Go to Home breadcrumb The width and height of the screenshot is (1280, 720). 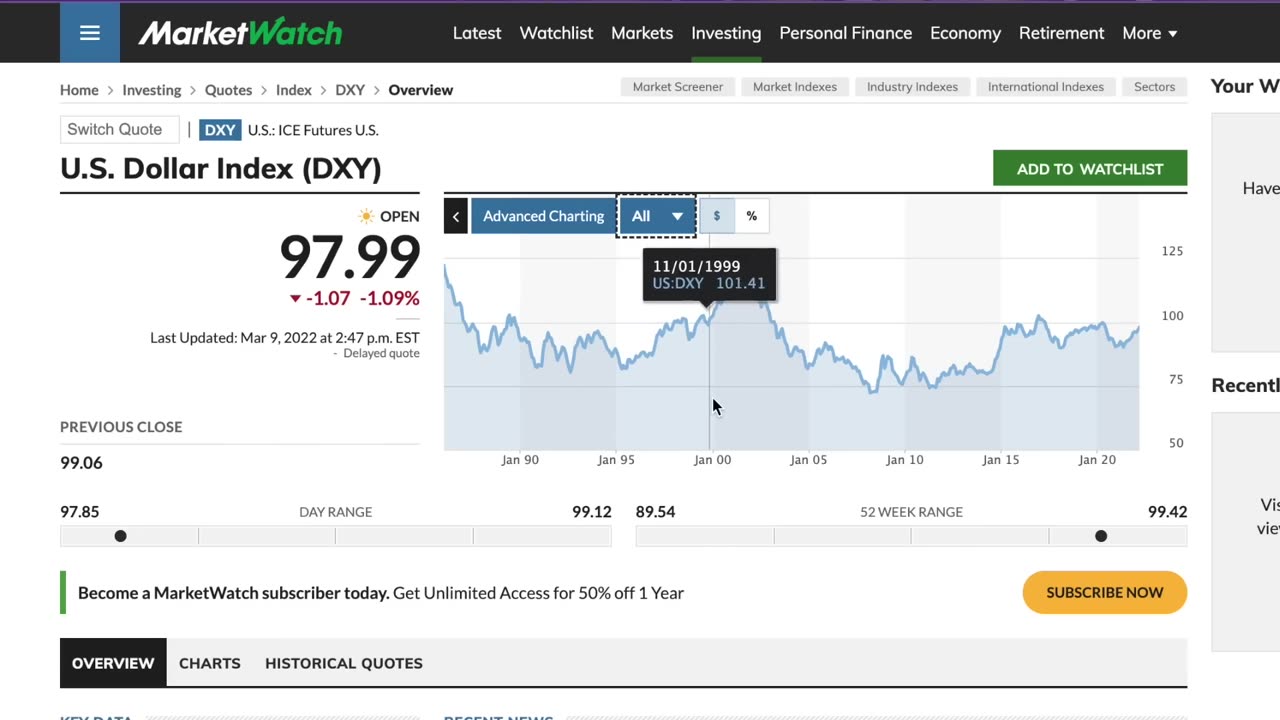pyautogui.click(x=79, y=90)
